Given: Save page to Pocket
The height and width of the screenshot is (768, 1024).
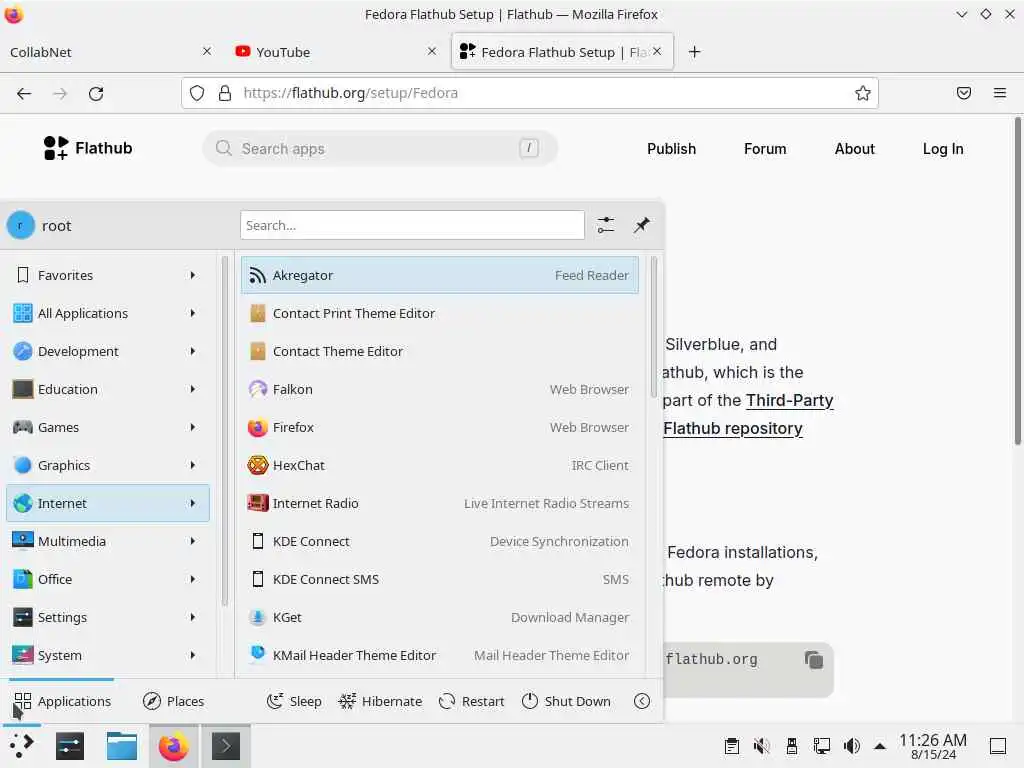Looking at the screenshot, I should tap(963, 93).
